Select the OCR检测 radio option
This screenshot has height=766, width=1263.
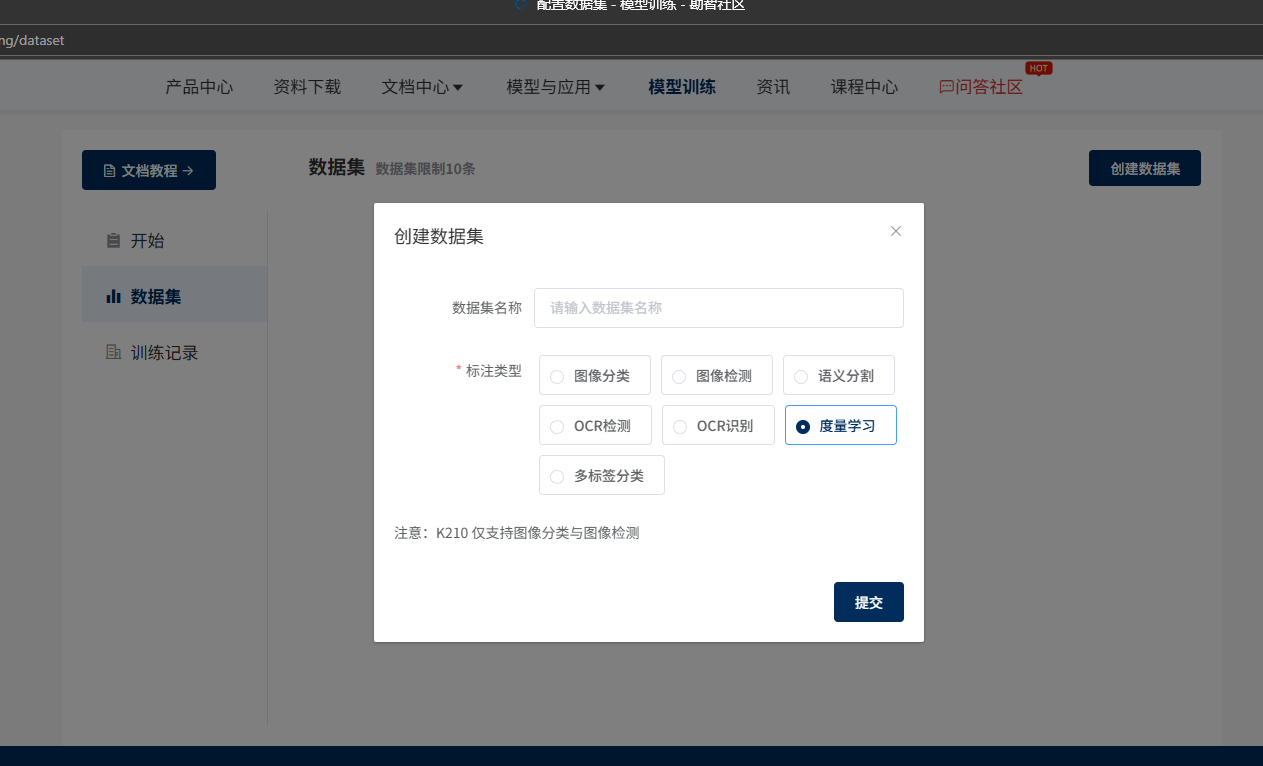coord(557,426)
